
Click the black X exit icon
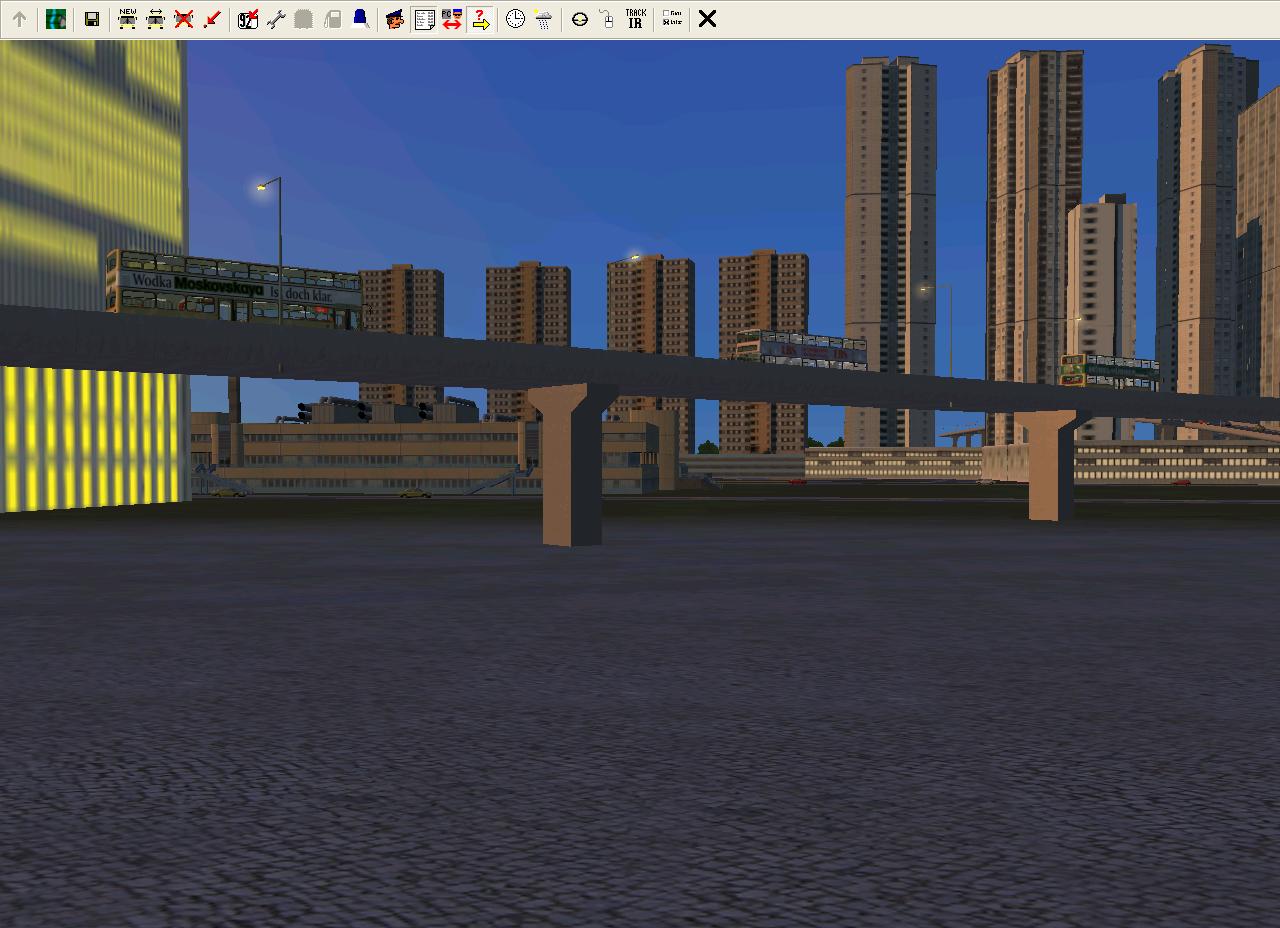click(707, 19)
